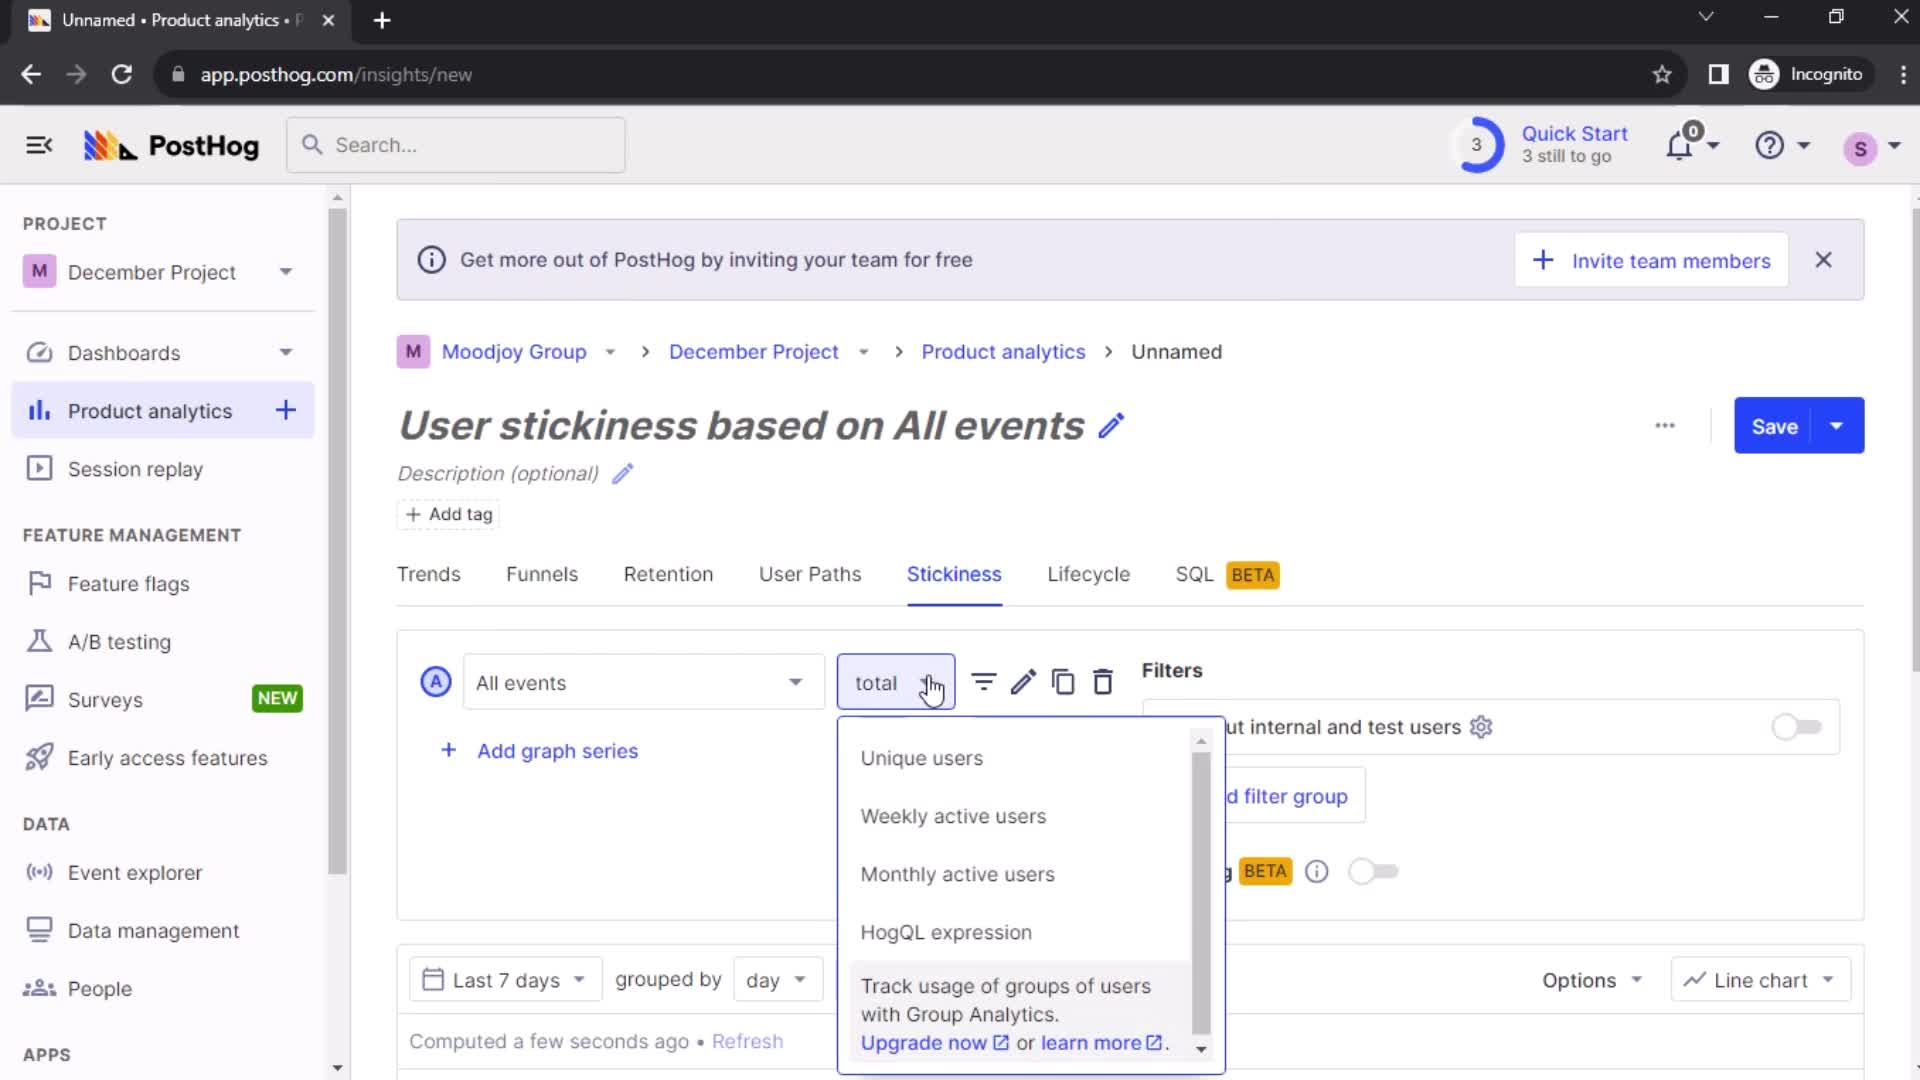
Task: Enable the BETA sampling toggle
Action: [1371, 872]
